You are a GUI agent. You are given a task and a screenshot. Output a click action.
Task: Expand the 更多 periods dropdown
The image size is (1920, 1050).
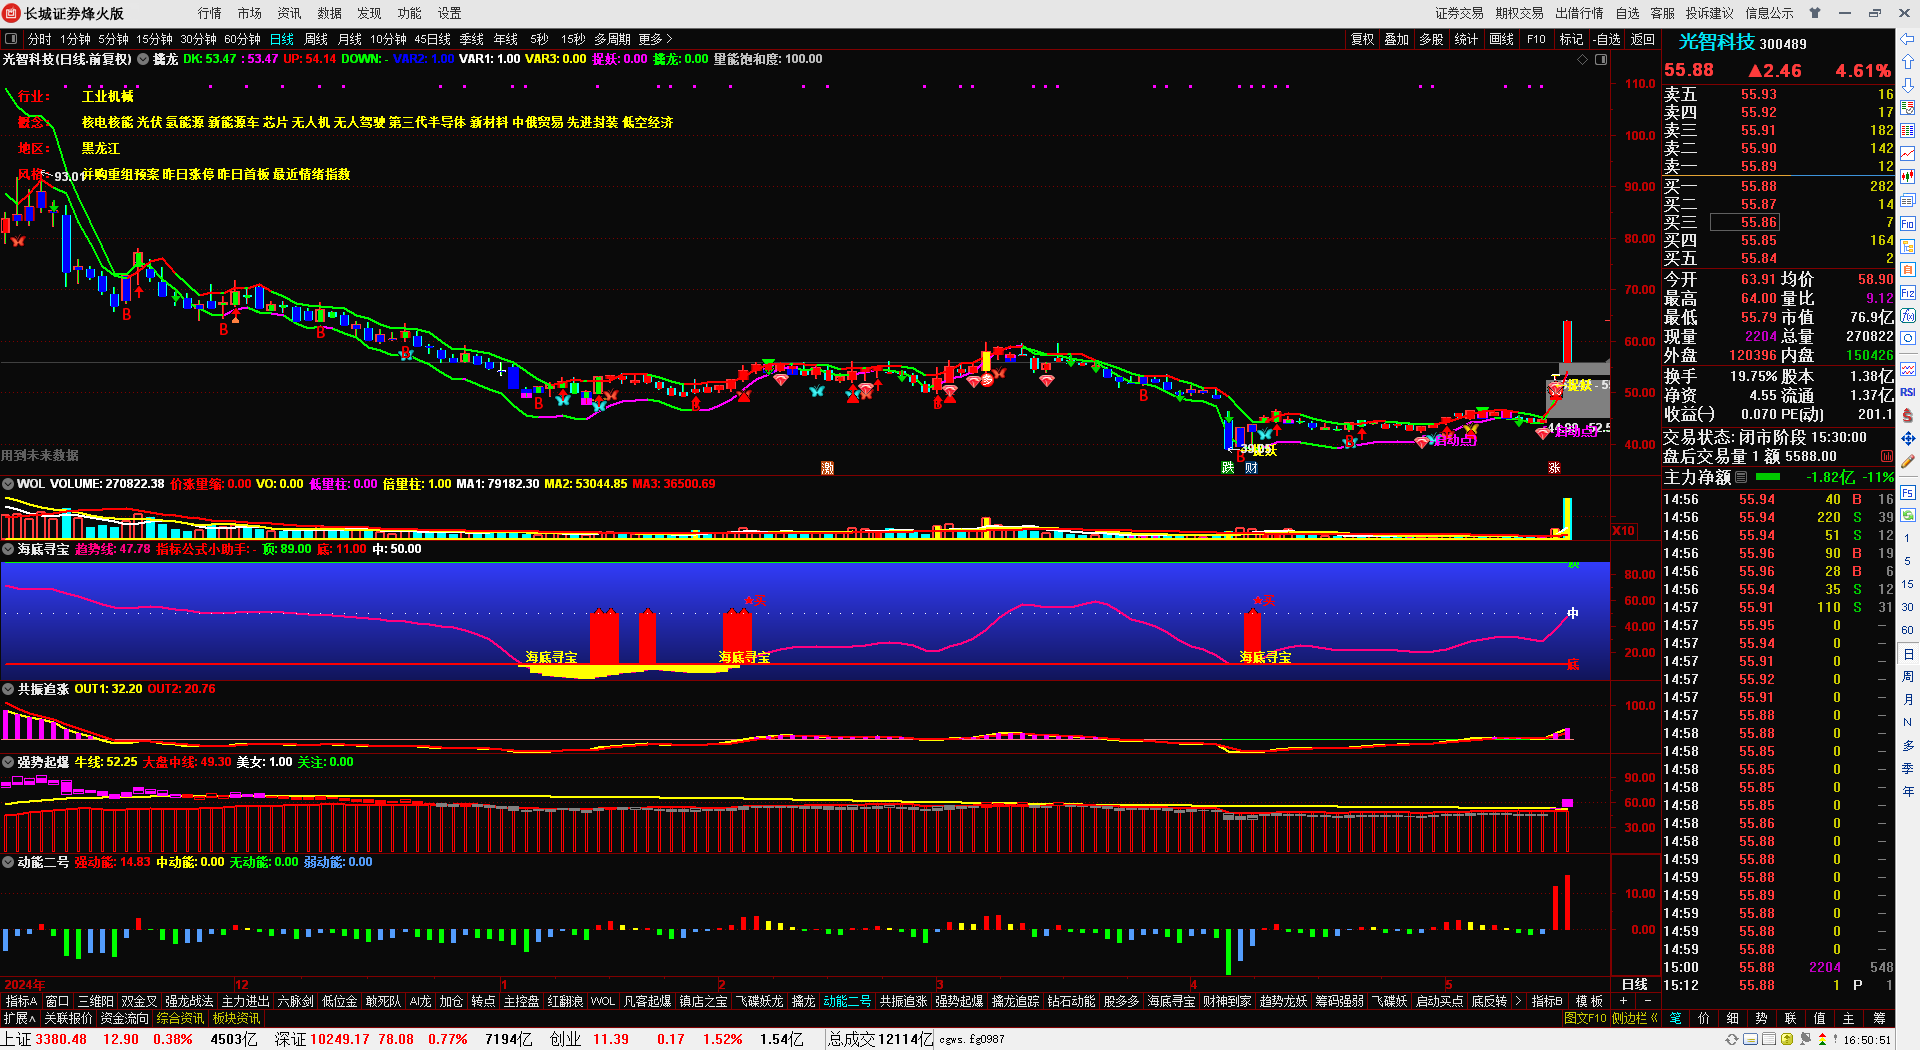[656, 39]
